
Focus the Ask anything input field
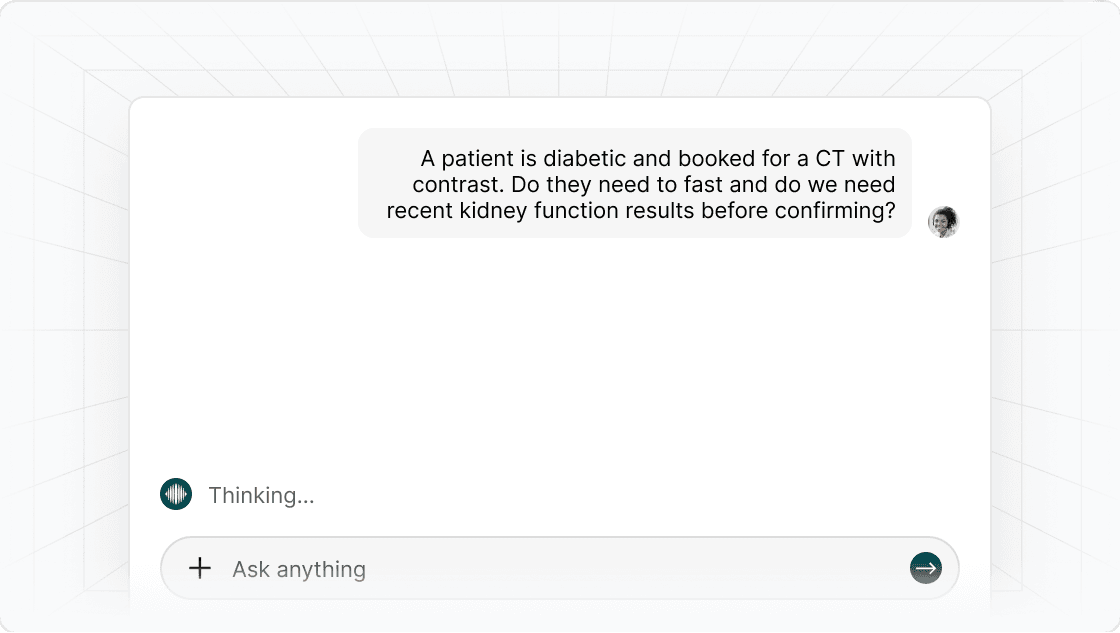[560, 568]
